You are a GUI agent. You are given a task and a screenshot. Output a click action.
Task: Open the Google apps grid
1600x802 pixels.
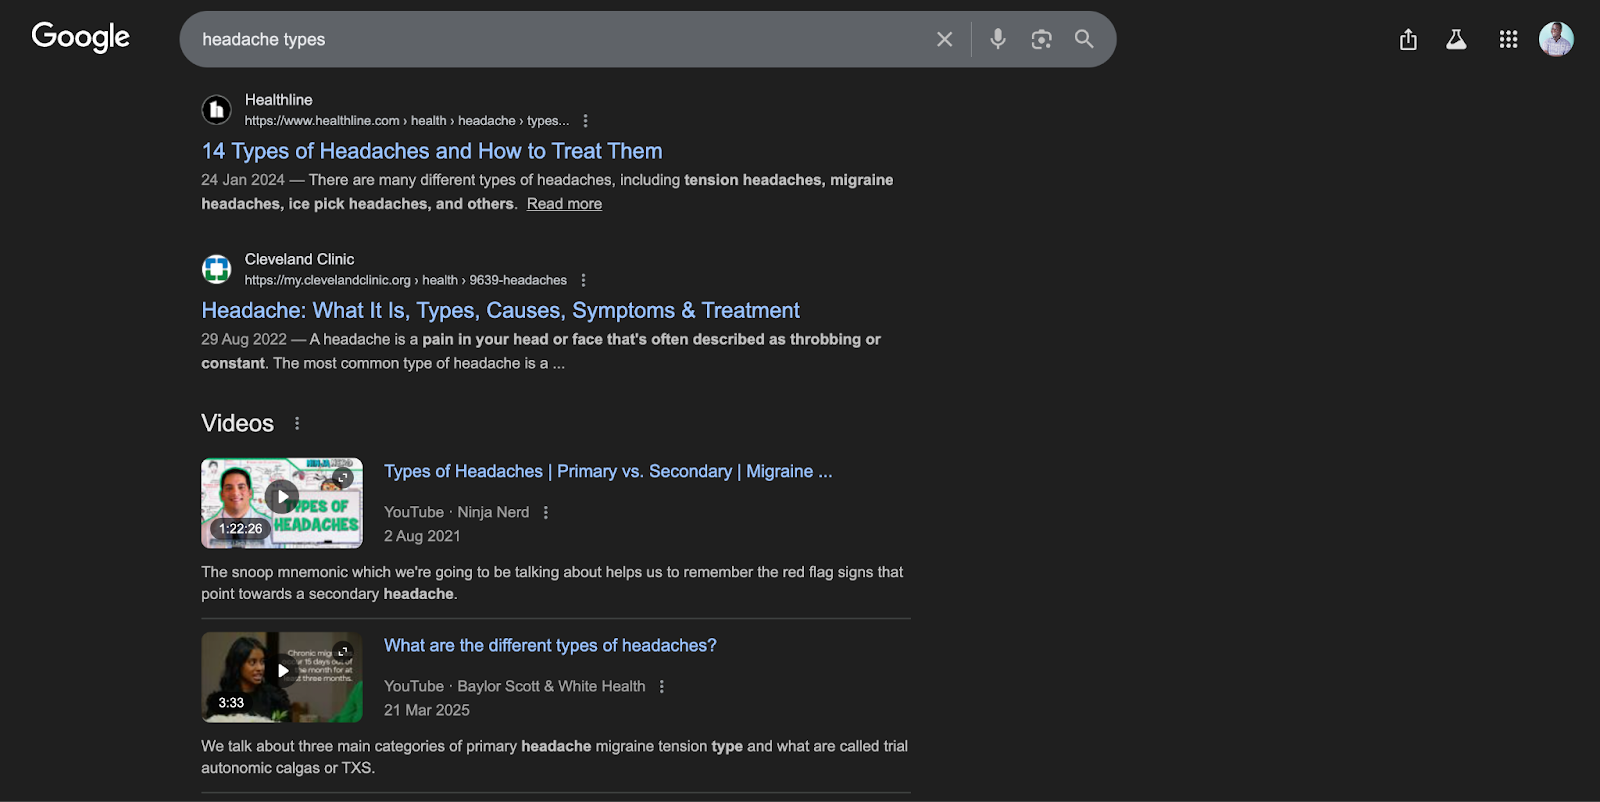pos(1508,39)
